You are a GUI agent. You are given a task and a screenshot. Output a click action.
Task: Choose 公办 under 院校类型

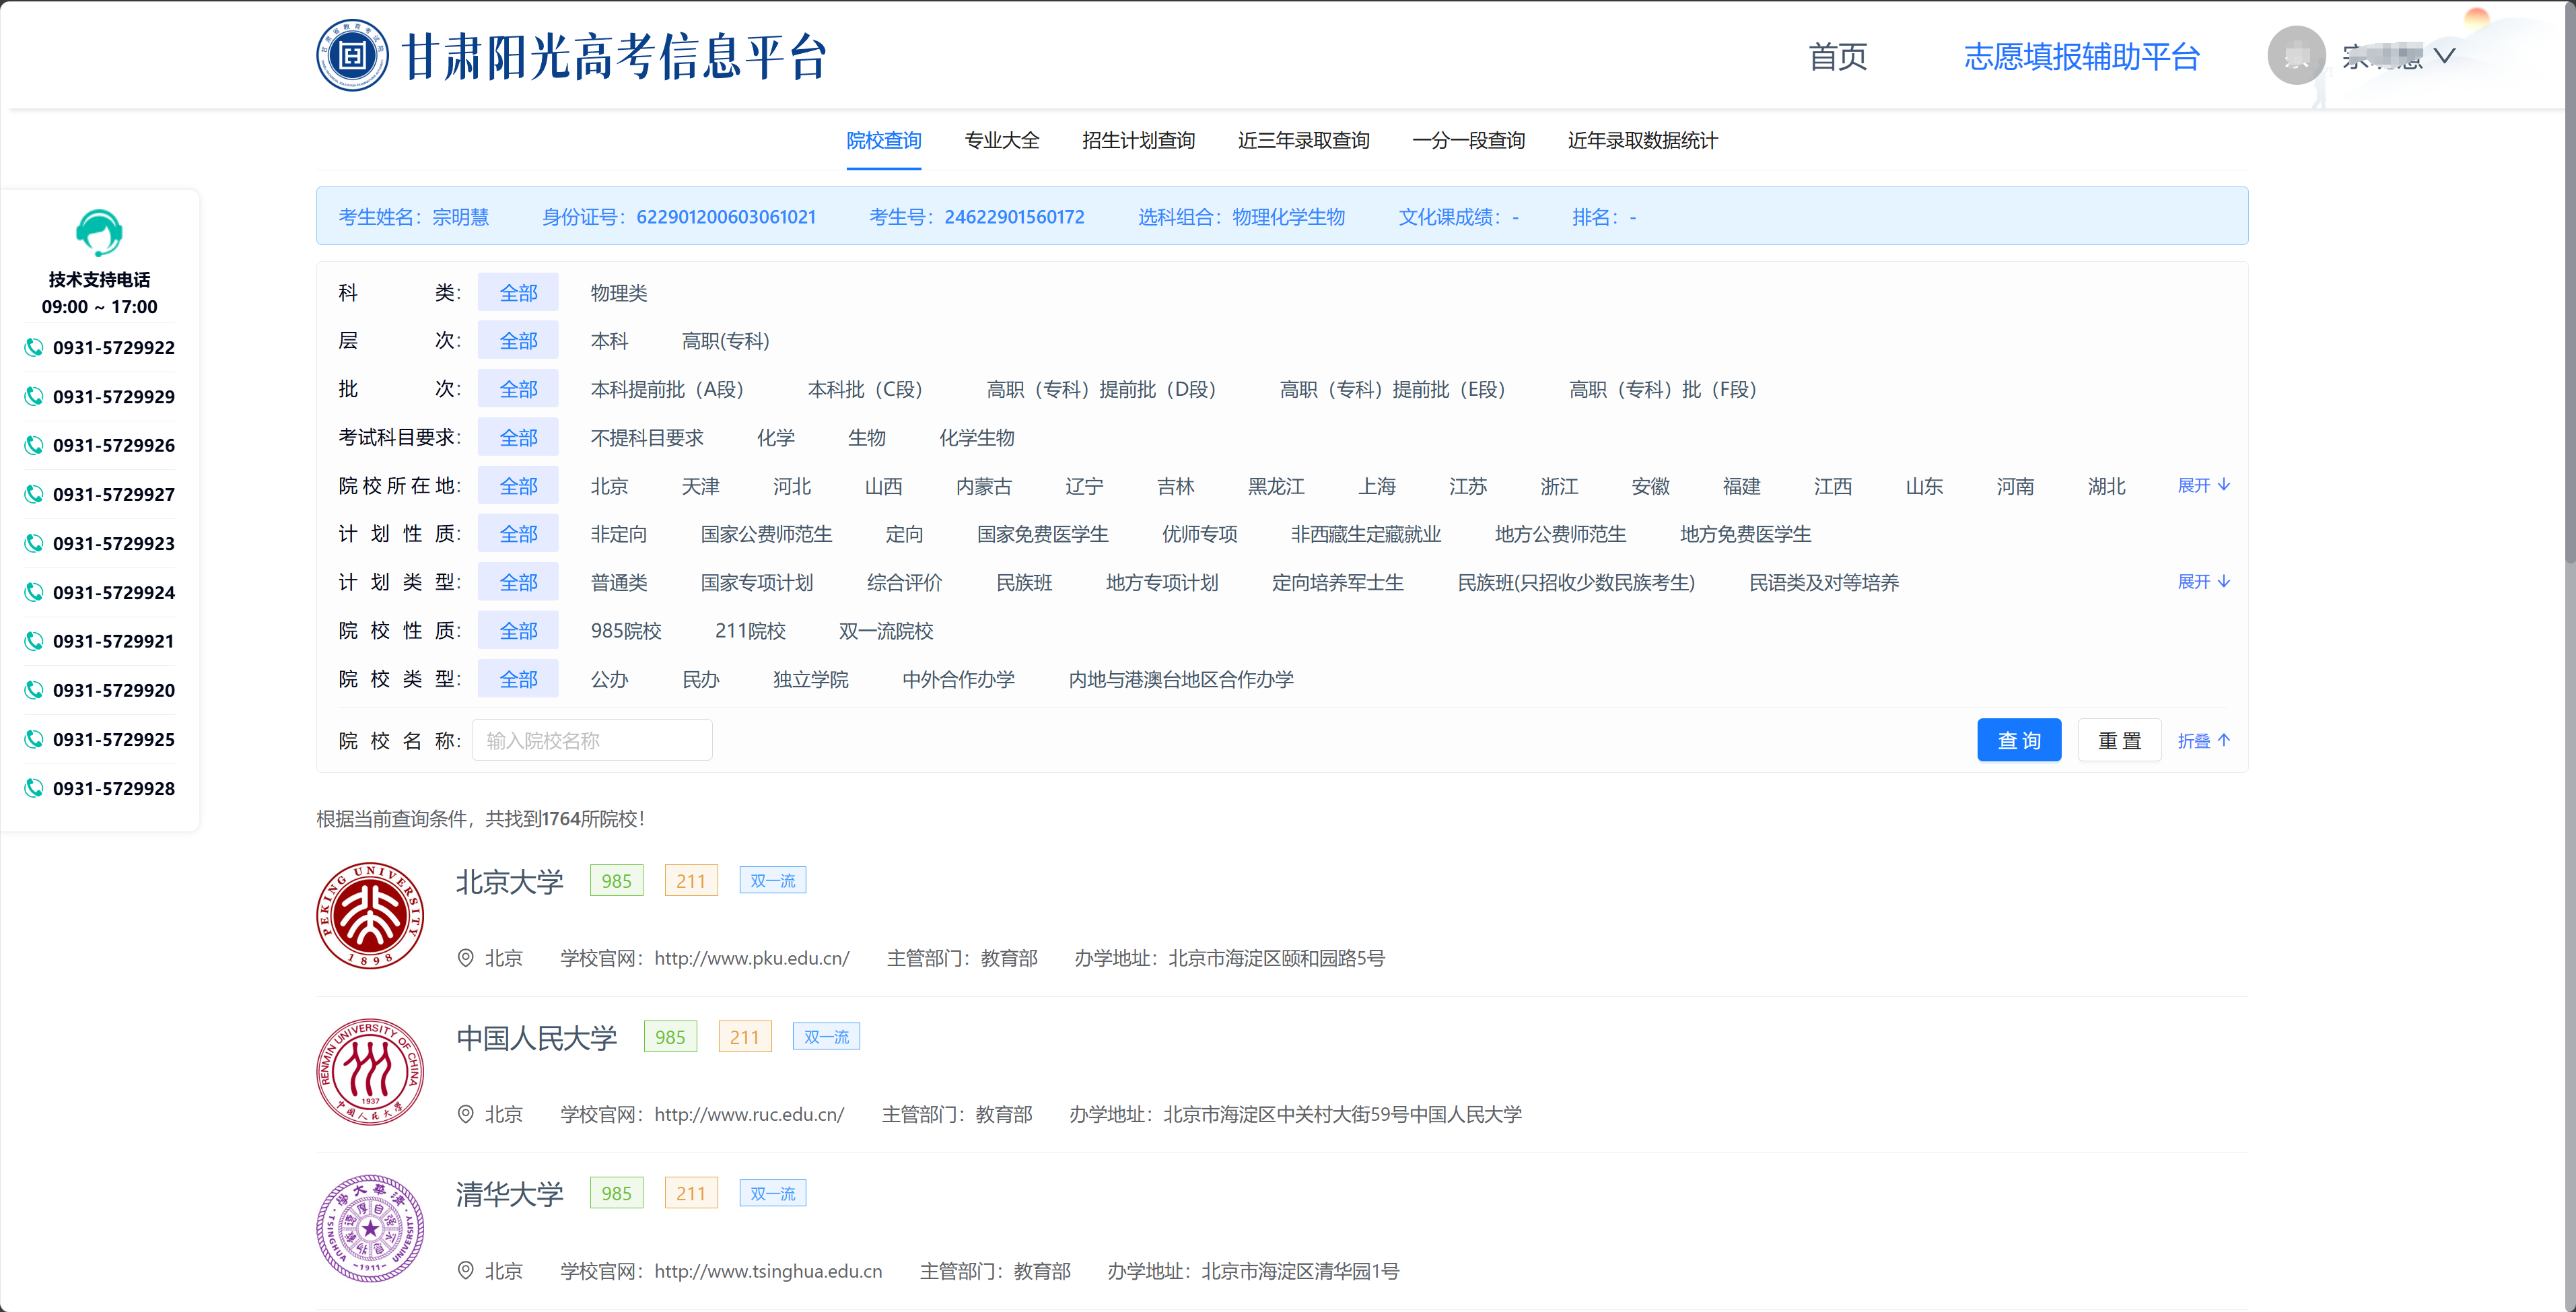click(x=609, y=679)
